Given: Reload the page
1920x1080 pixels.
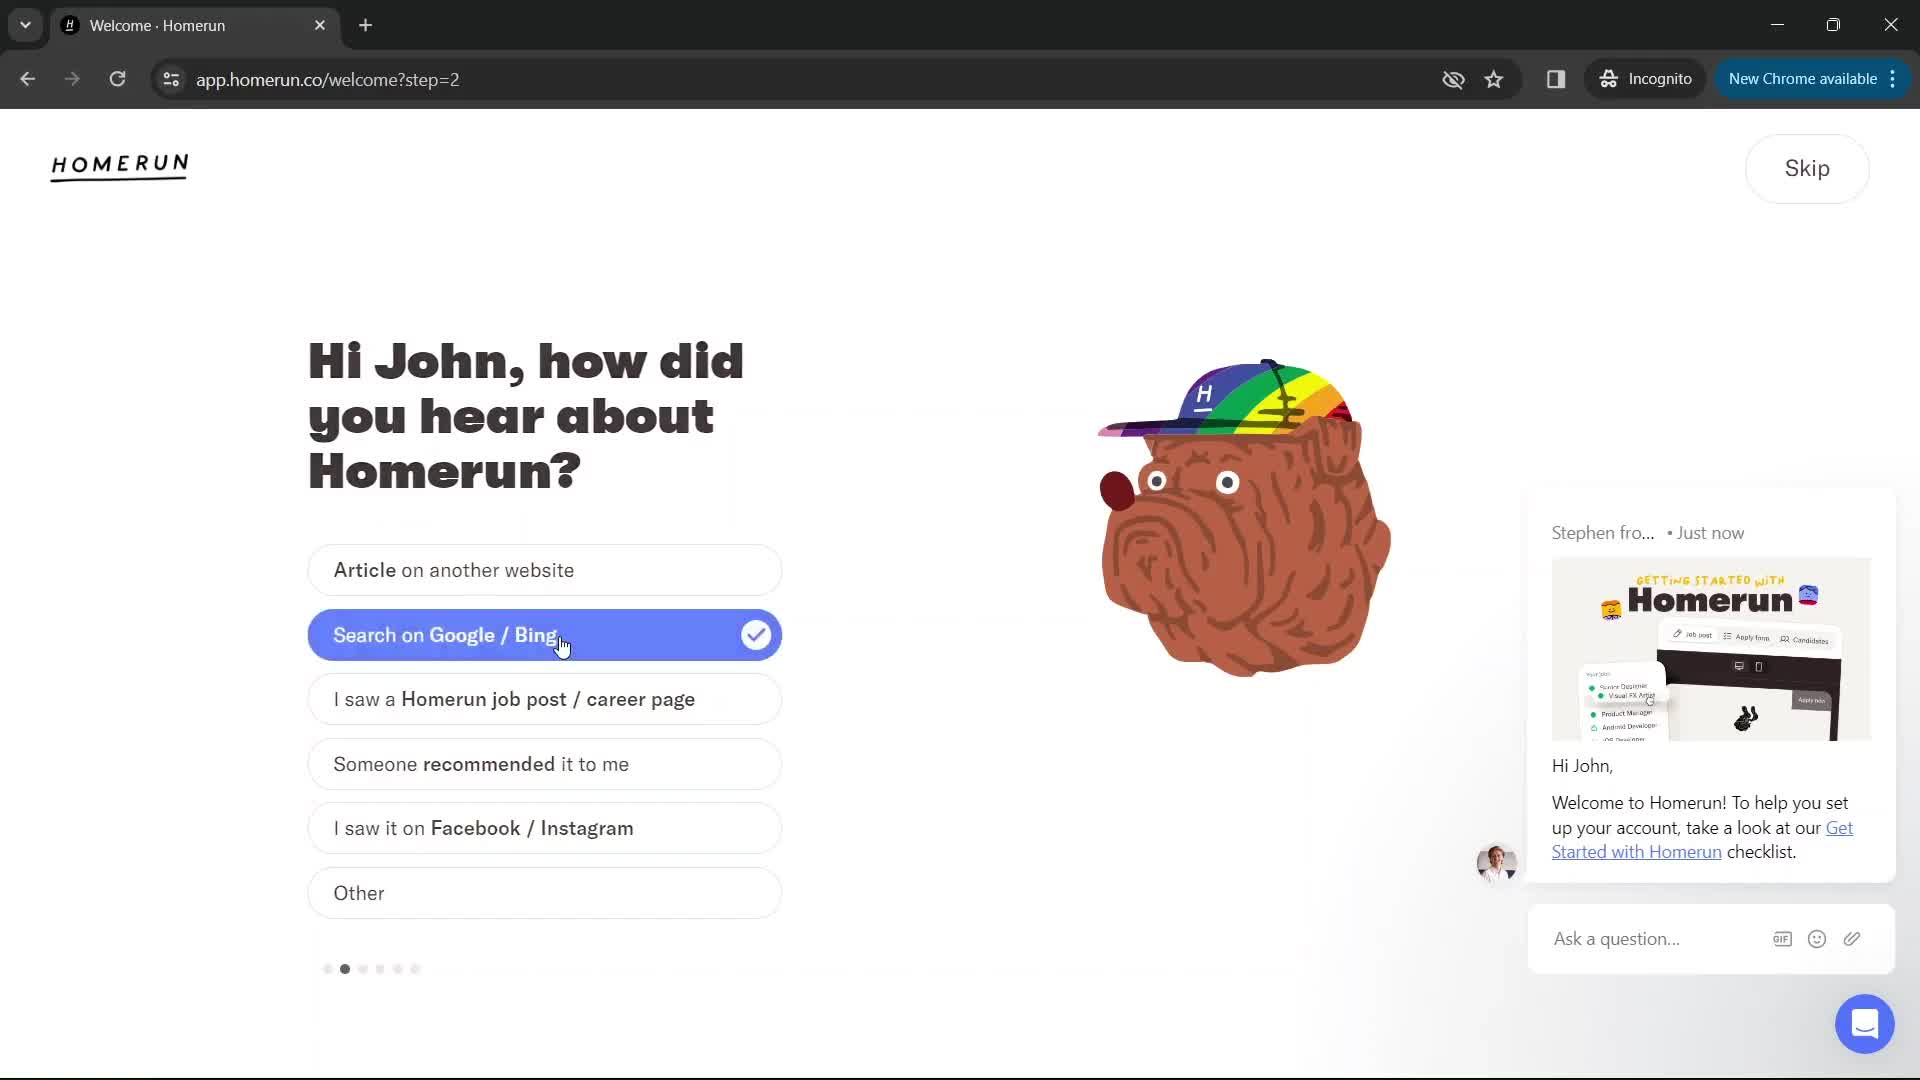Looking at the screenshot, I should [x=117, y=79].
